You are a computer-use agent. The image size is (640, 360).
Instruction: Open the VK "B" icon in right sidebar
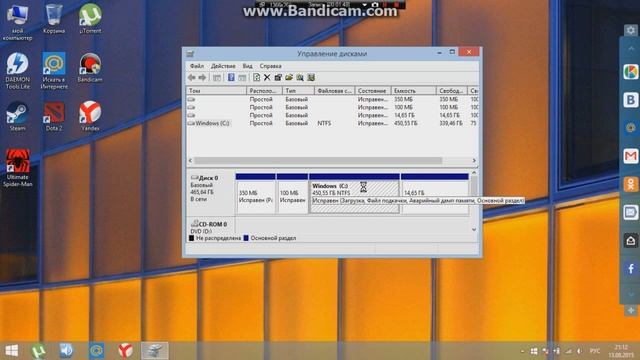click(631, 100)
